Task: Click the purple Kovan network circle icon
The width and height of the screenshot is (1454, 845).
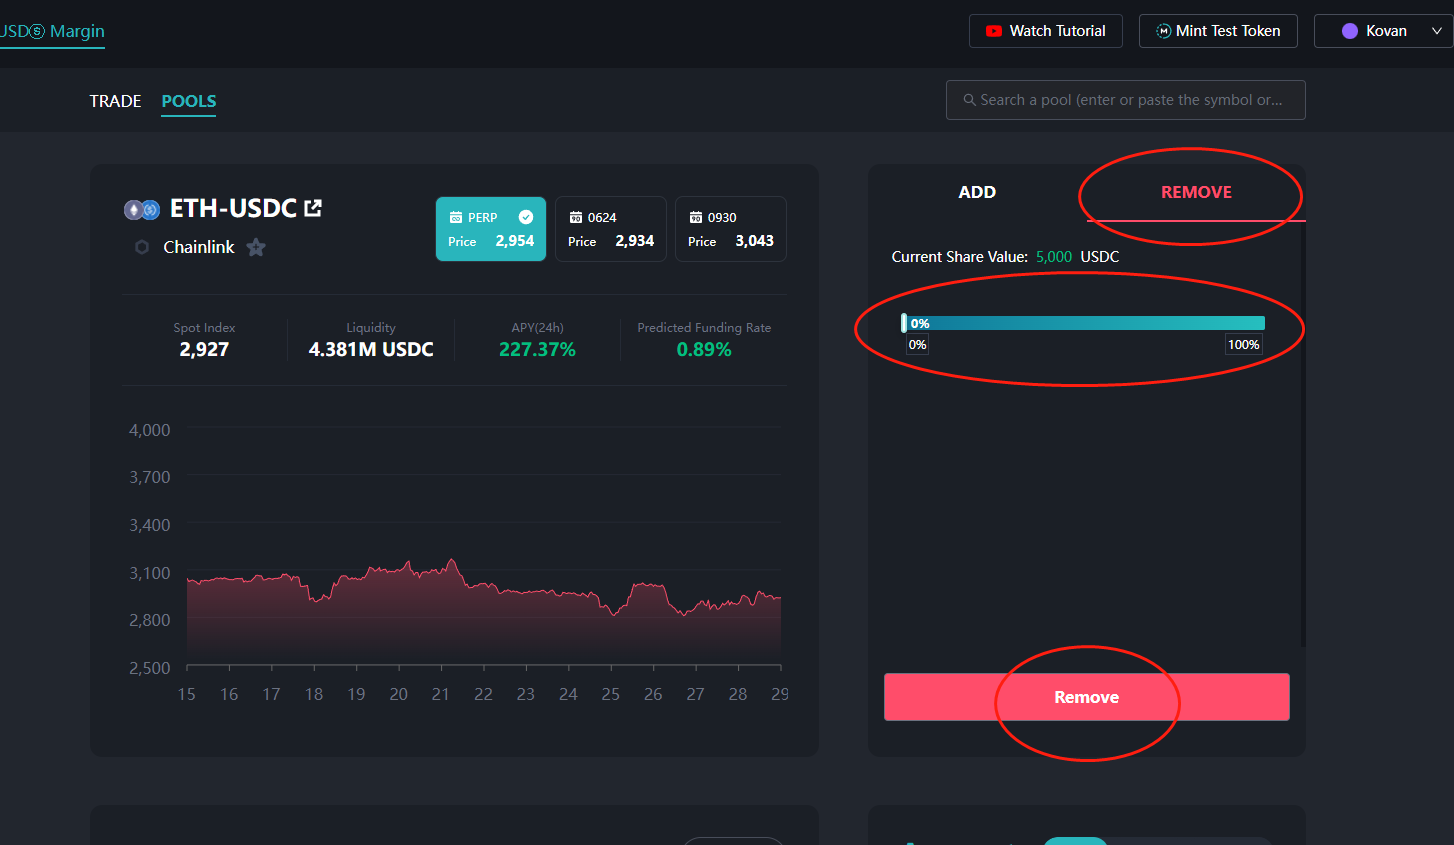Action: tap(1349, 31)
